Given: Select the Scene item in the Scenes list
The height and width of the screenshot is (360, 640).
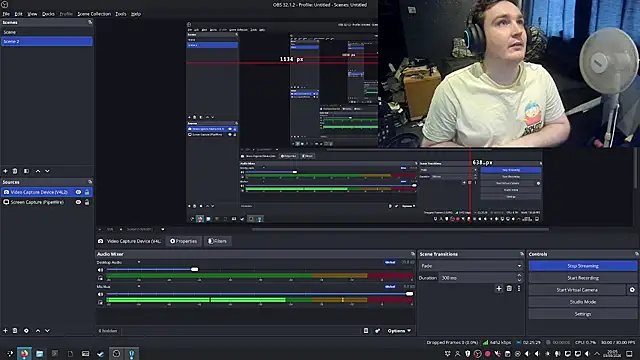Looking at the screenshot, I should pyautogui.click(x=47, y=32).
